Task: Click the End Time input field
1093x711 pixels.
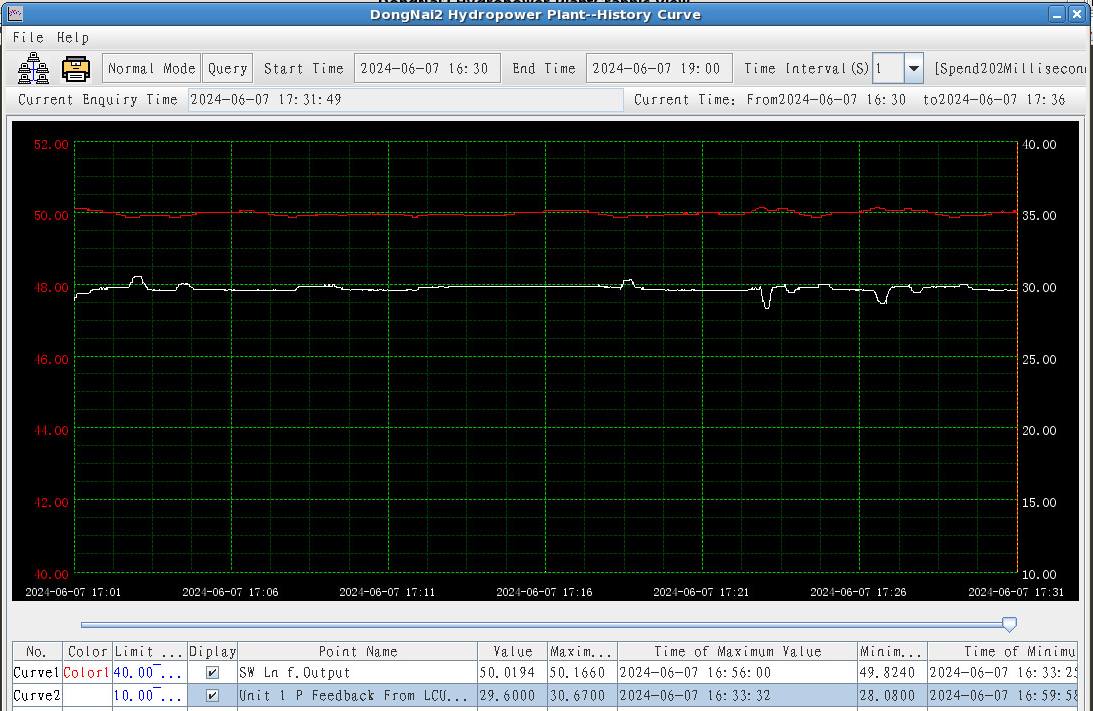Action: [x=658, y=69]
